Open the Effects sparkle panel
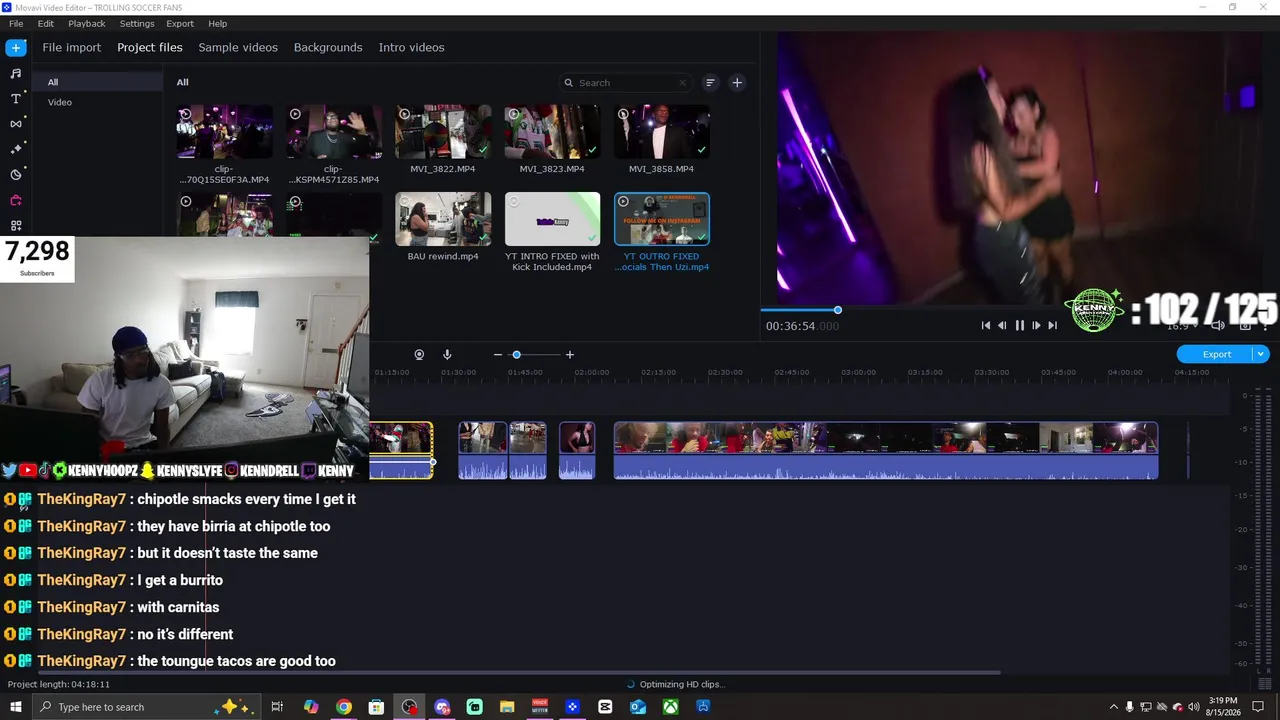The width and height of the screenshot is (1280, 720). [16, 149]
